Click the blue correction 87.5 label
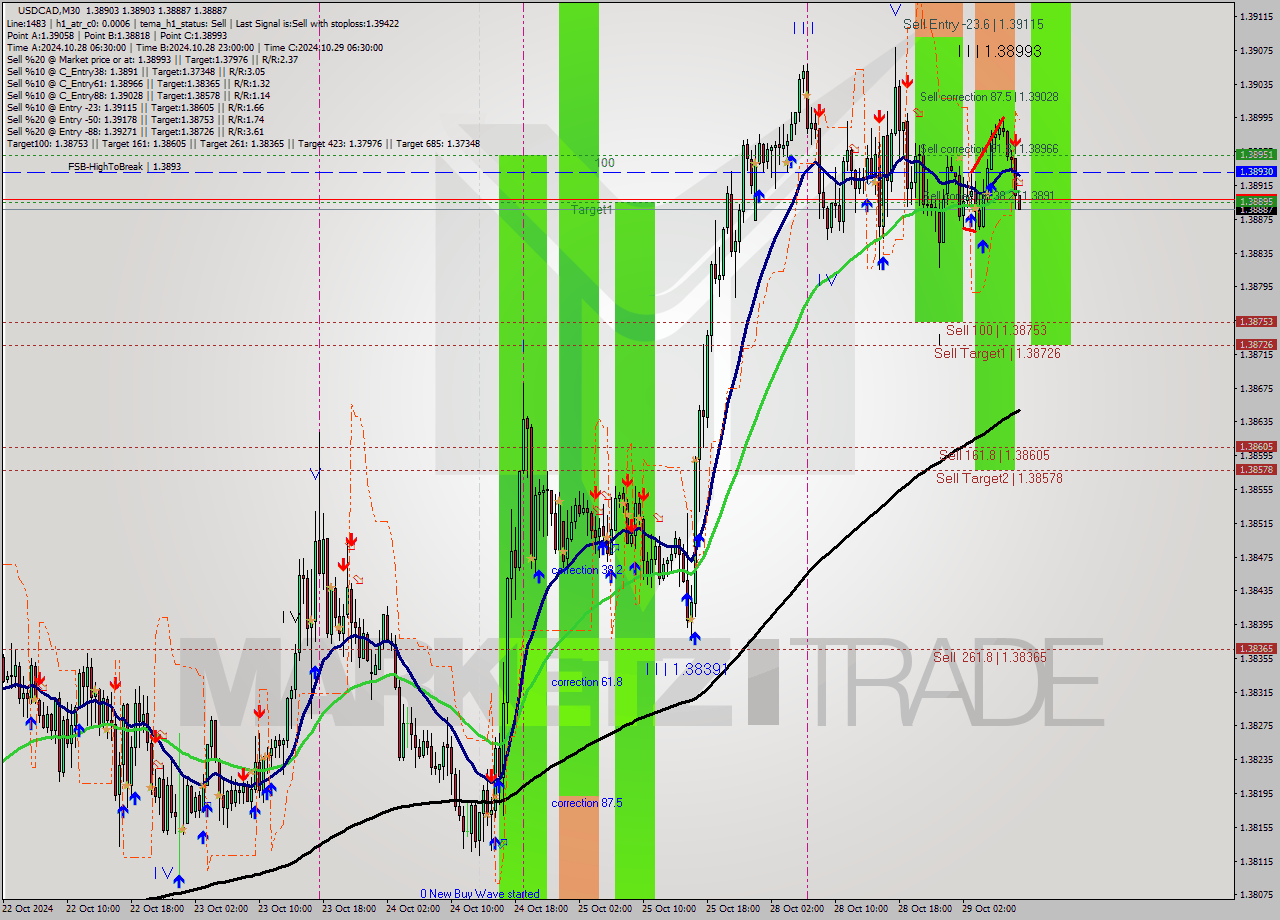The height and width of the screenshot is (920, 1280). pos(587,803)
